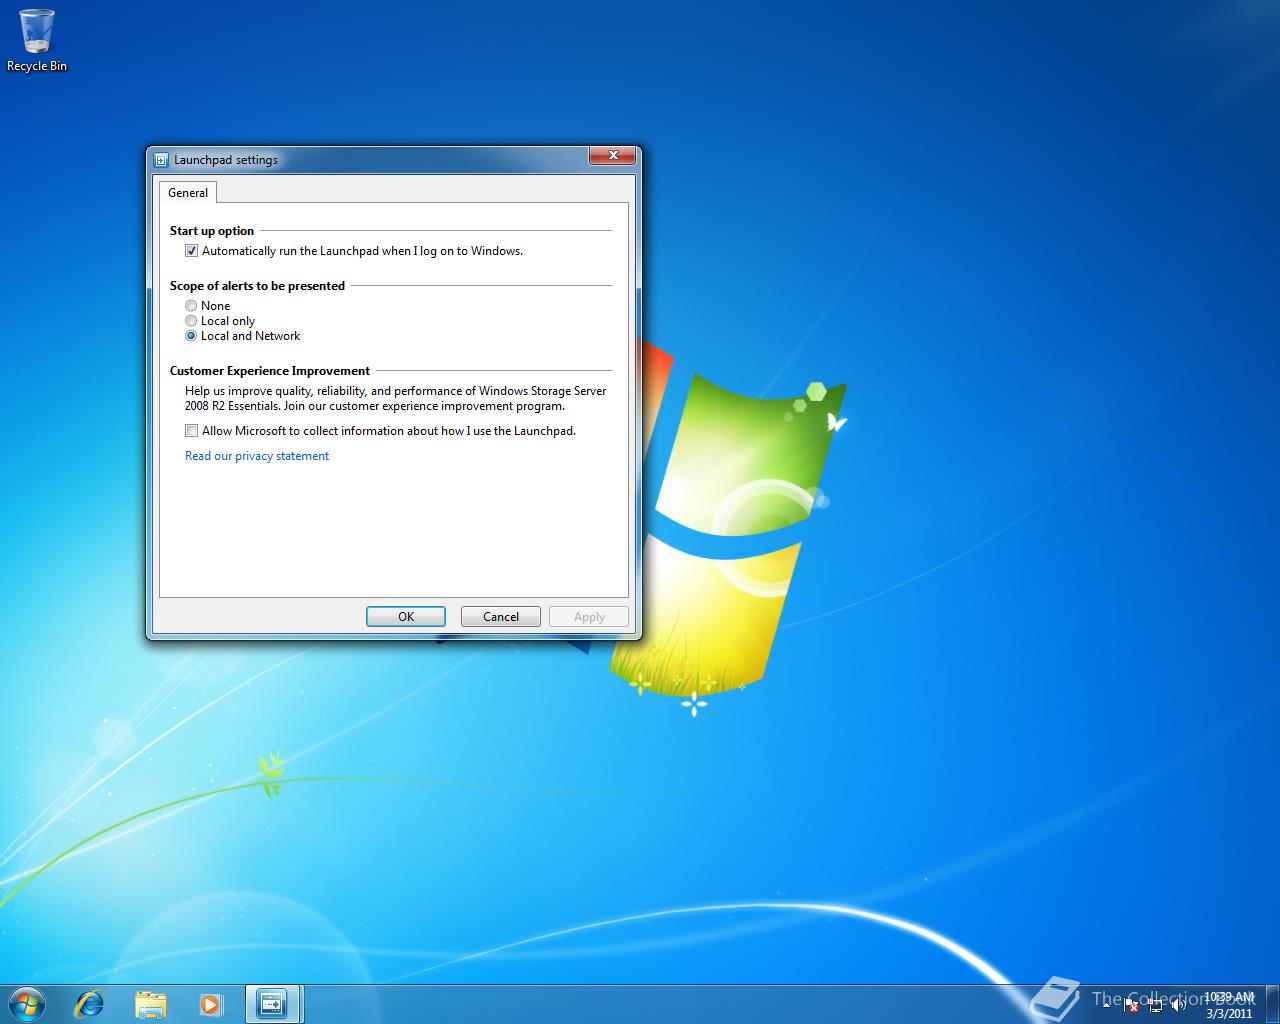The image size is (1280, 1024).
Task: Open the Action Center flag tray icon
Action: pos(1131,1006)
